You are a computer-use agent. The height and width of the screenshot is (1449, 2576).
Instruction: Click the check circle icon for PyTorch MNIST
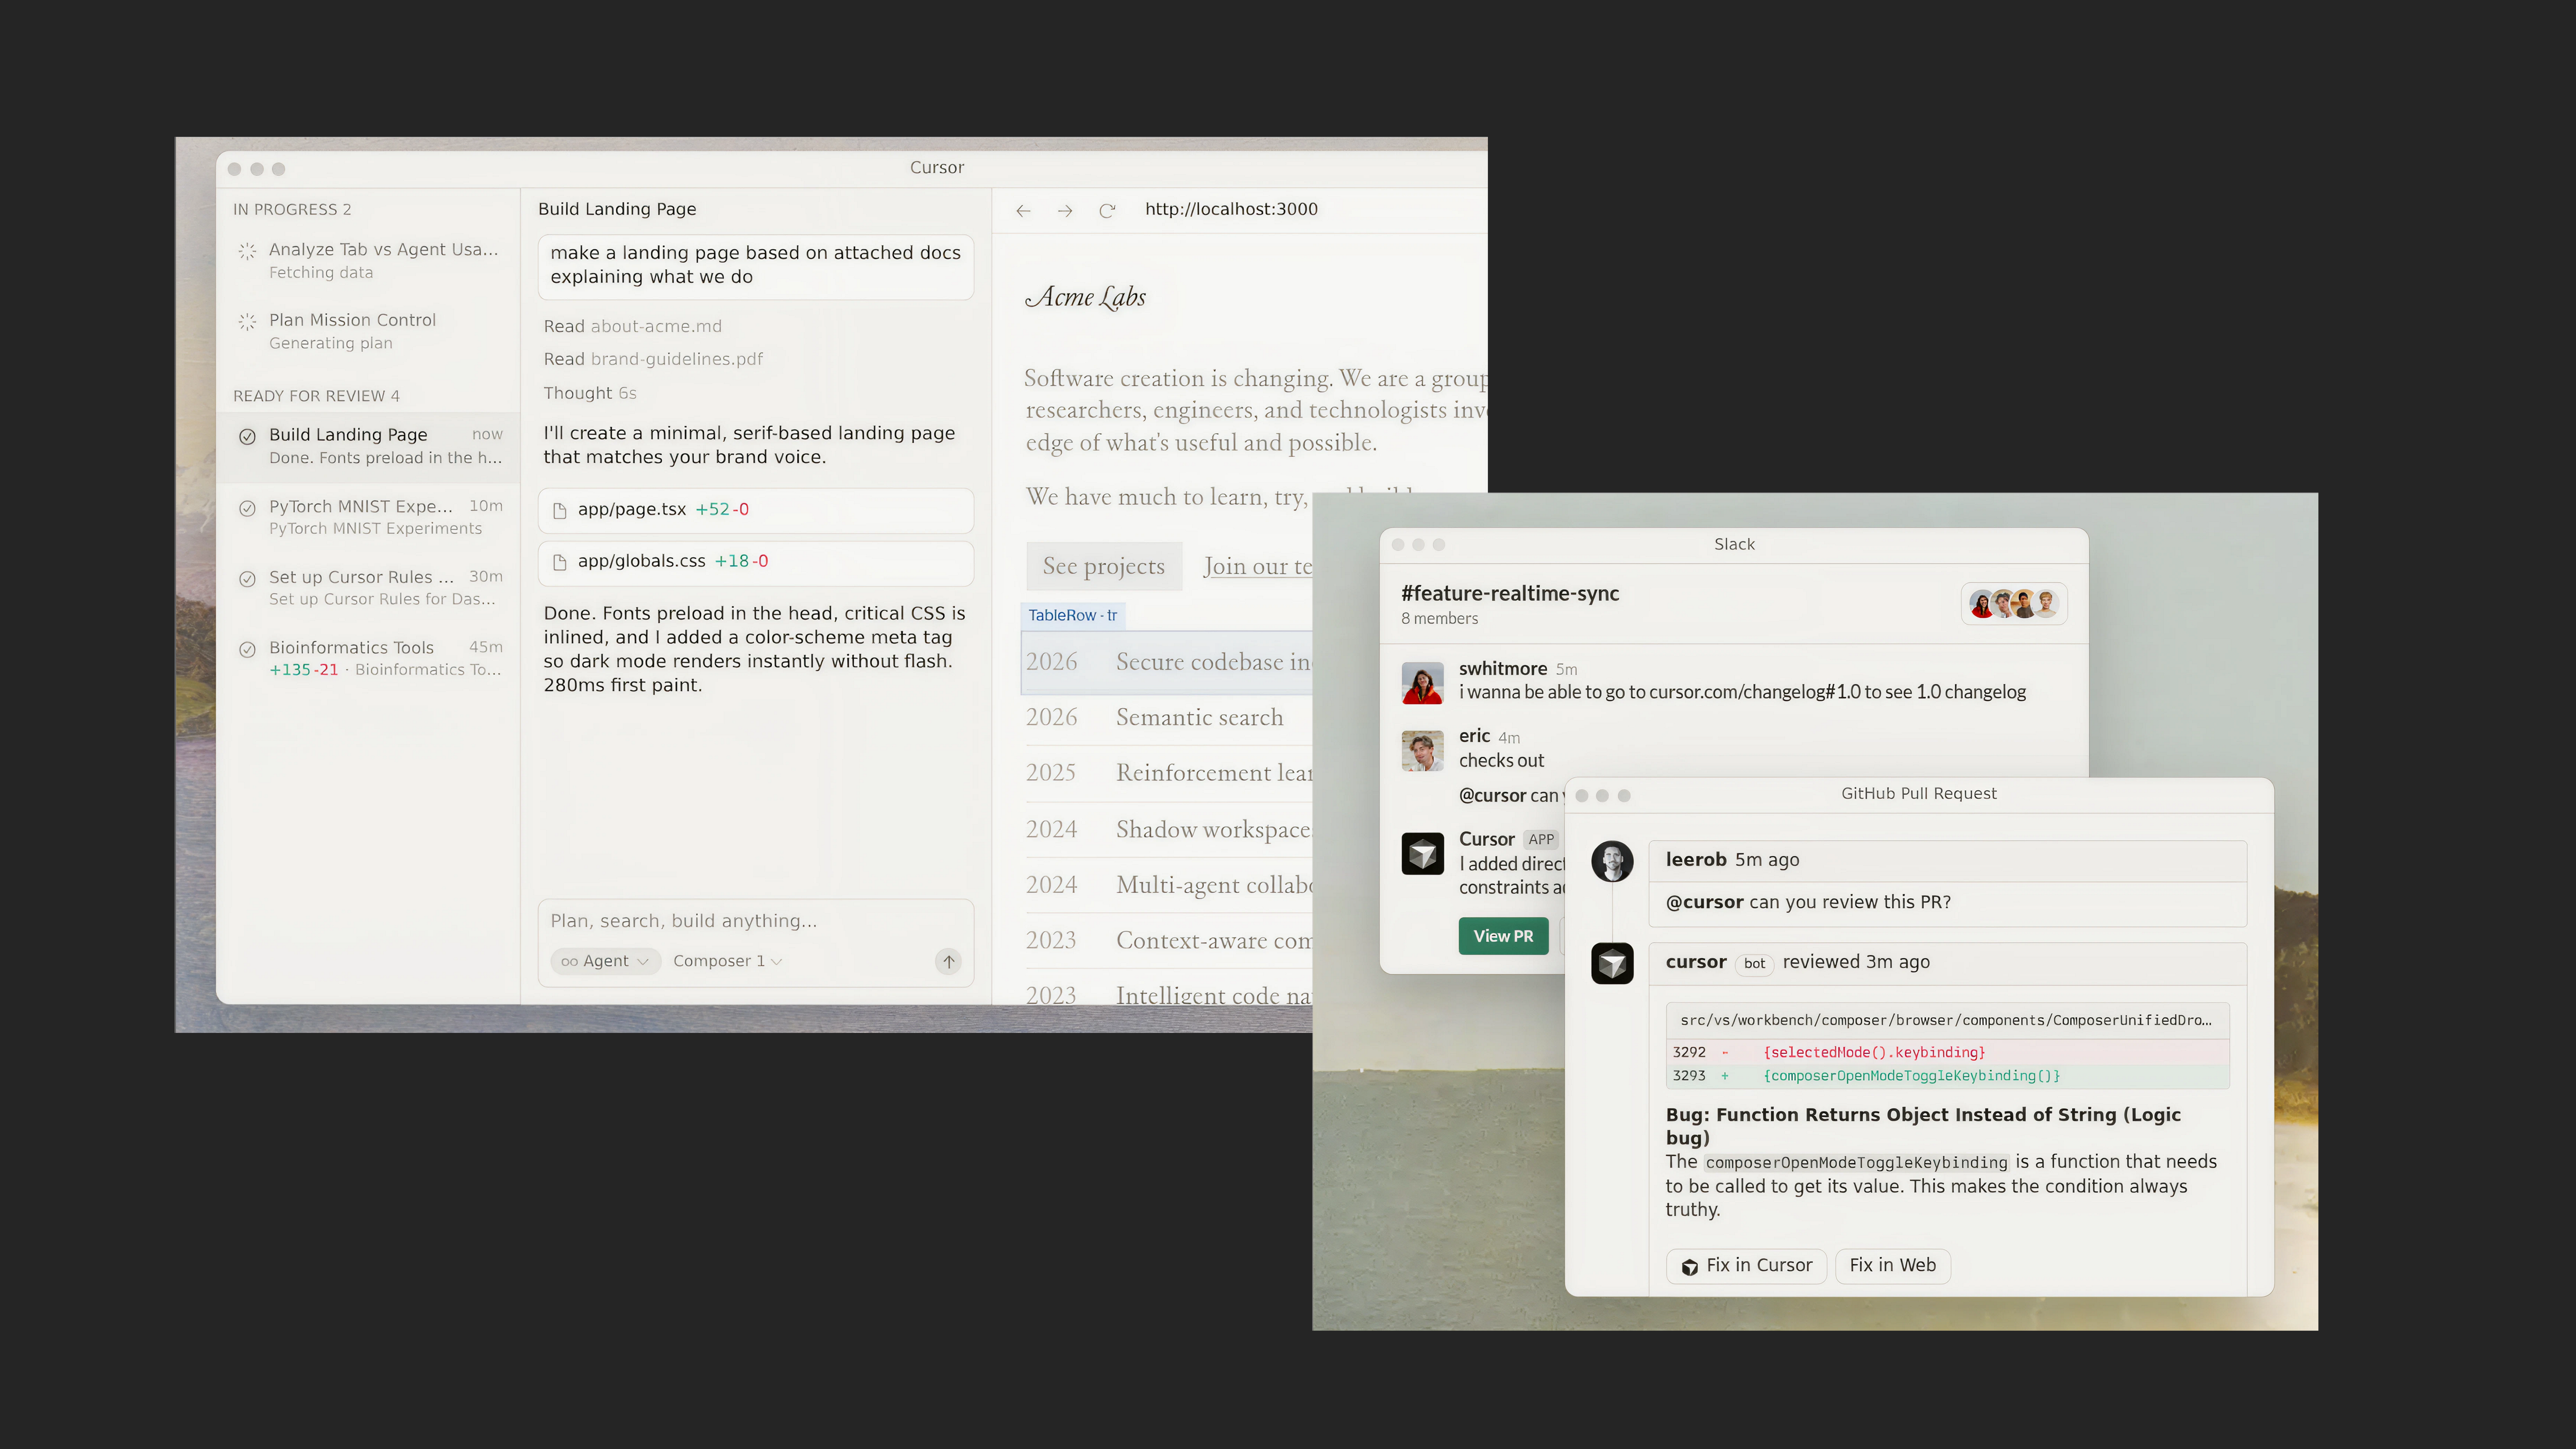[x=247, y=508]
